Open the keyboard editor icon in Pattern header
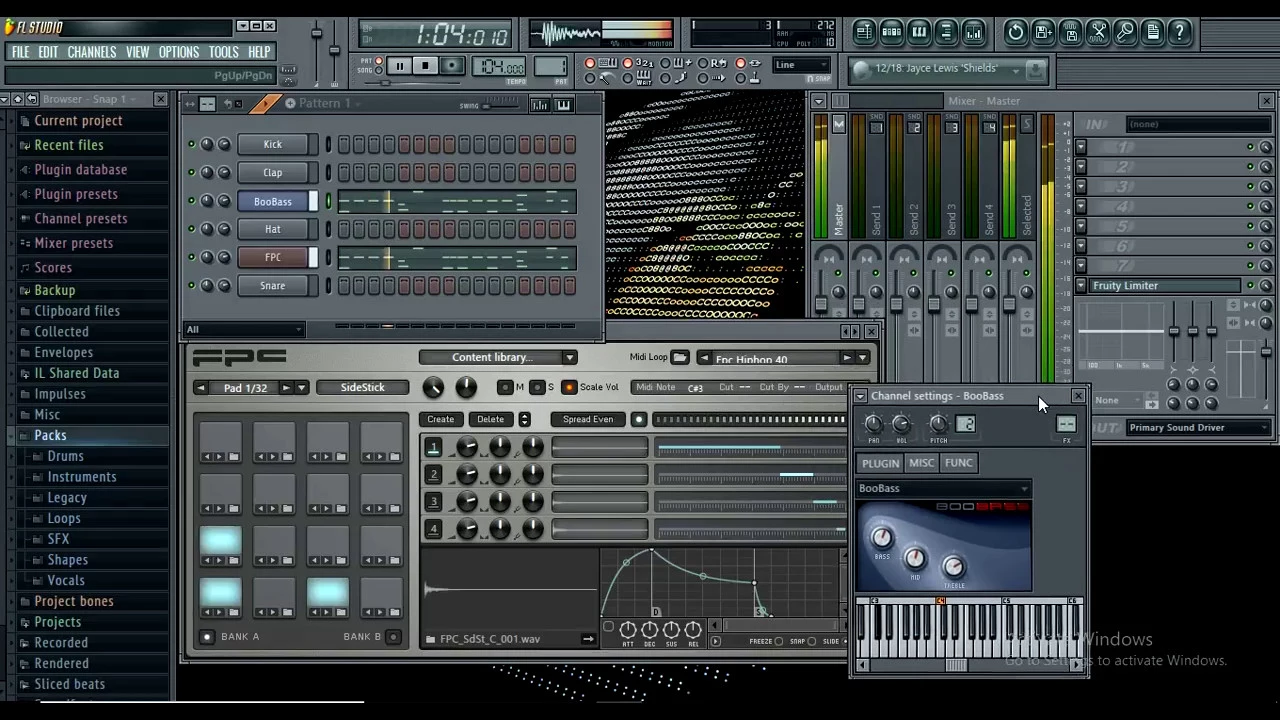The width and height of the screenshot is (1280, 720). coord(563,105)
